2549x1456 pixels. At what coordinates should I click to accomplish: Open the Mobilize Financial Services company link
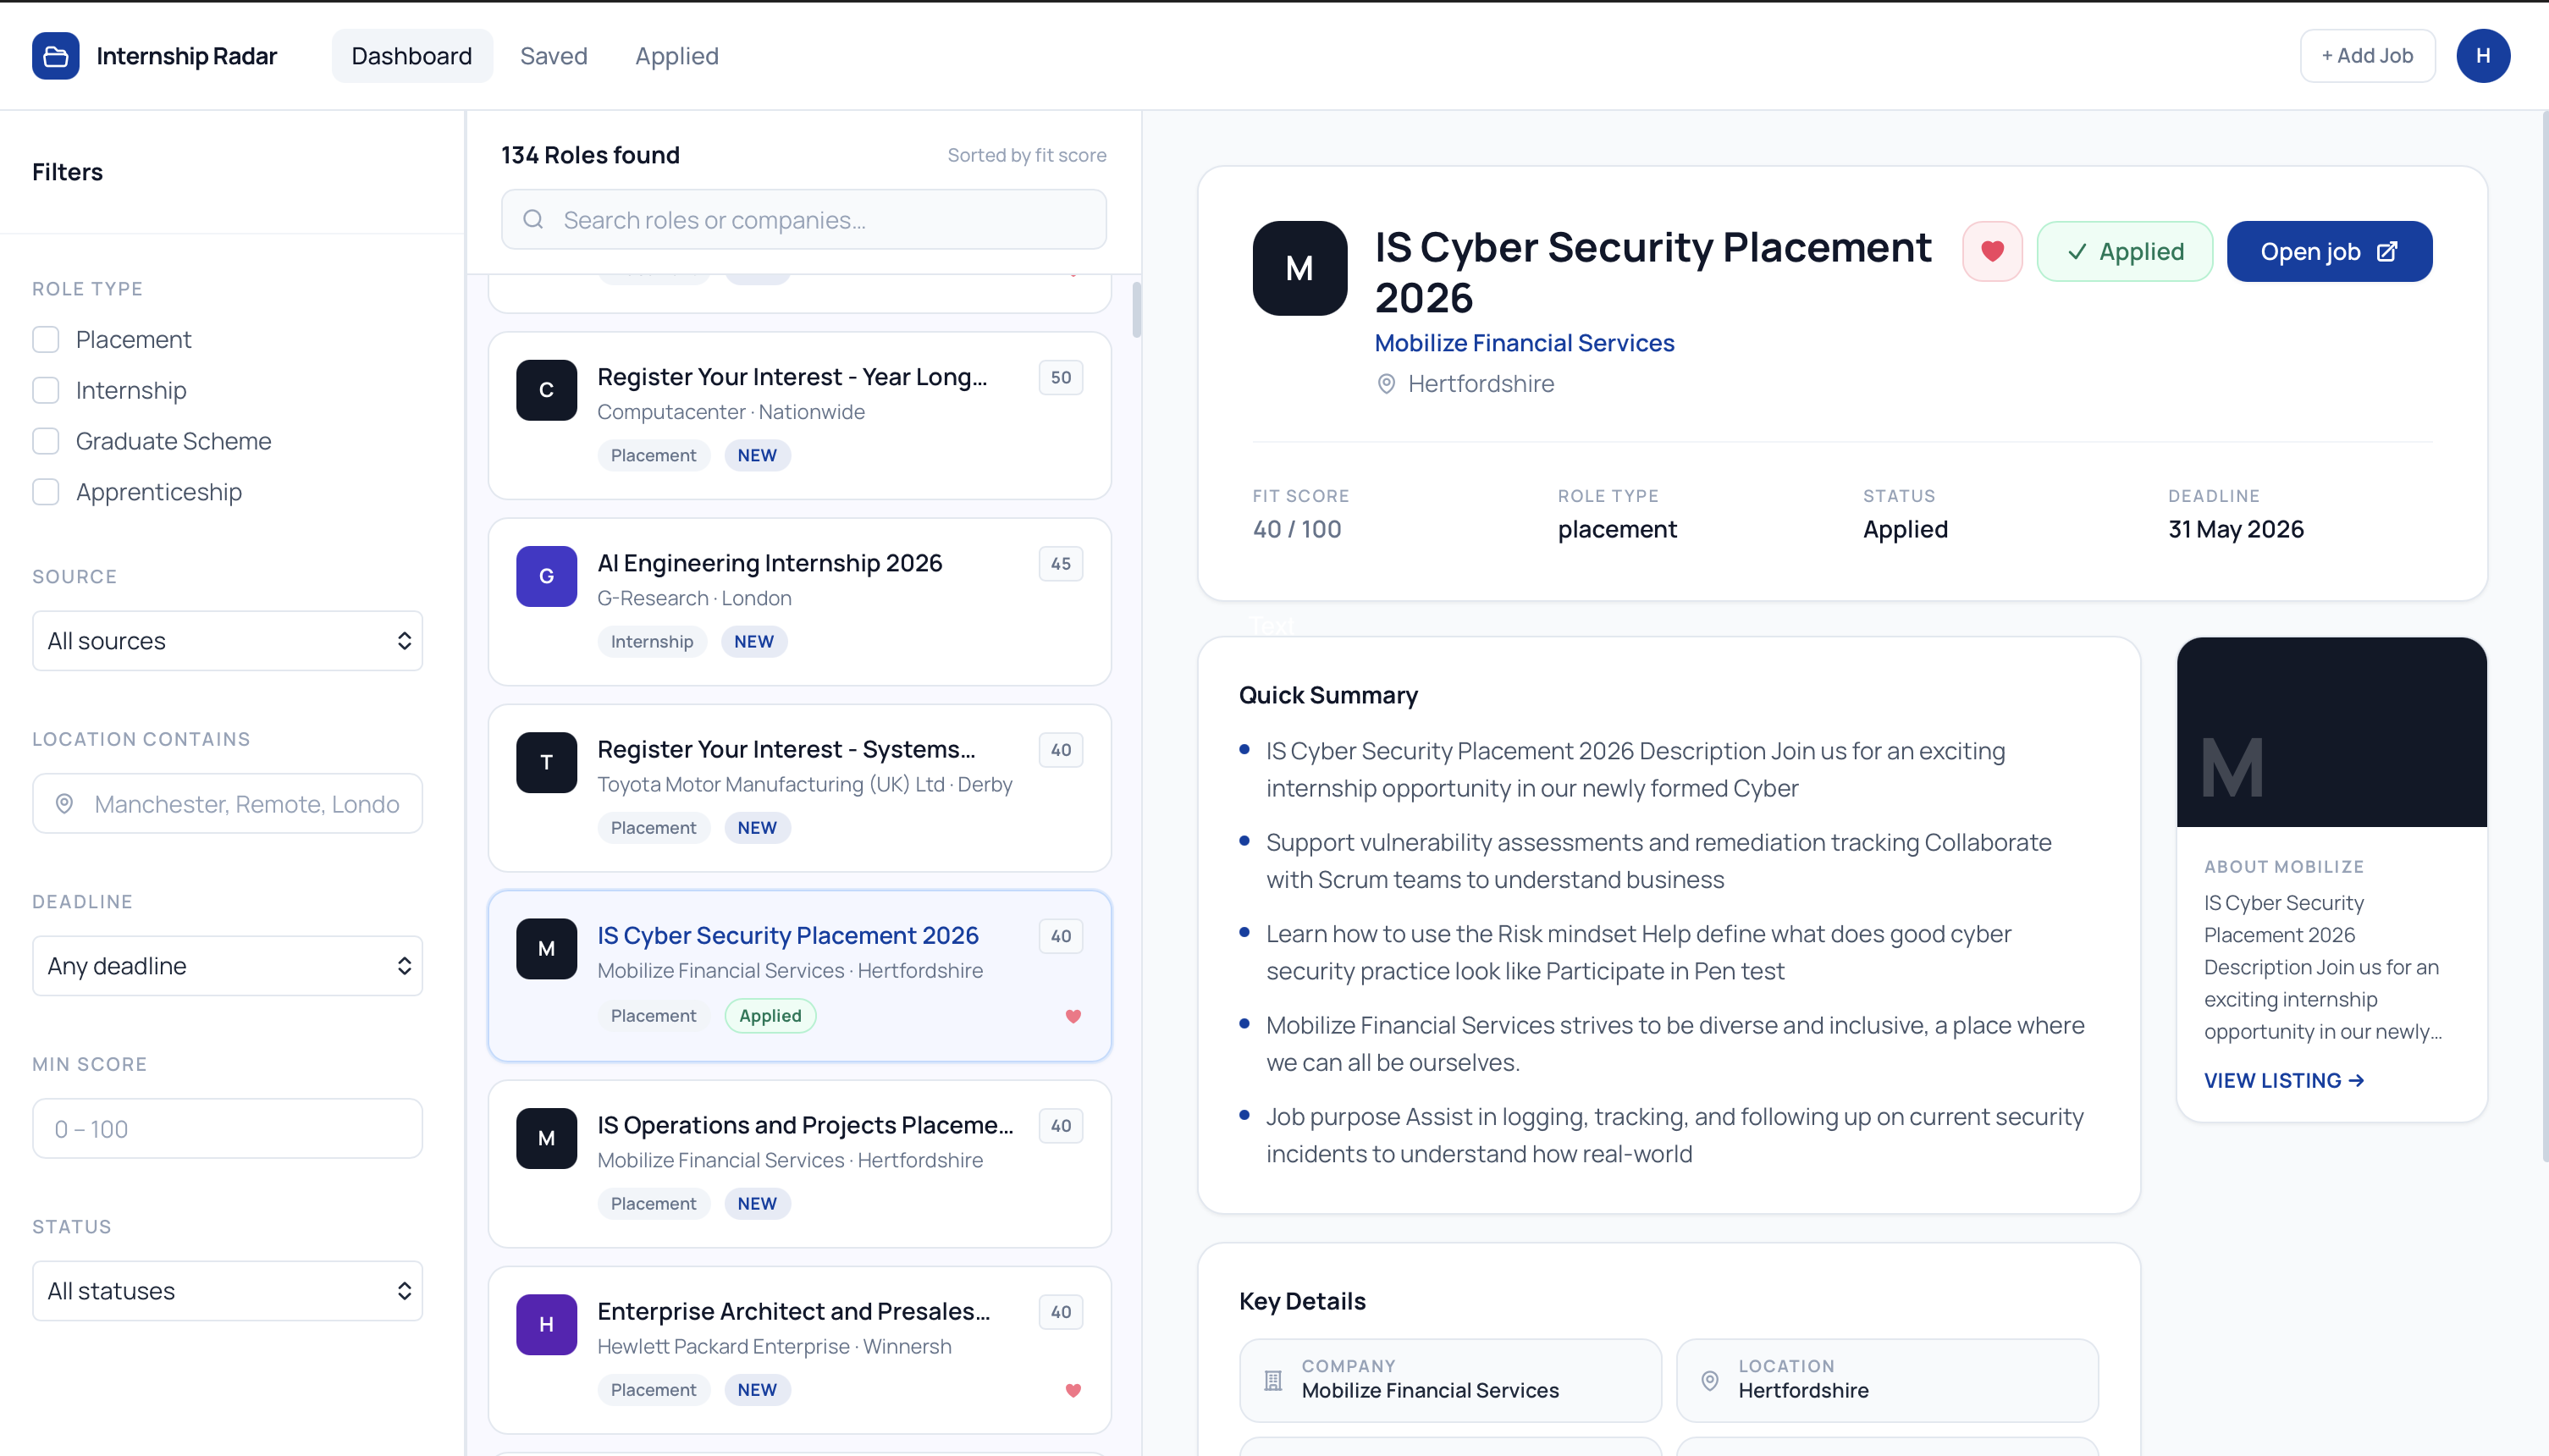1524,343
